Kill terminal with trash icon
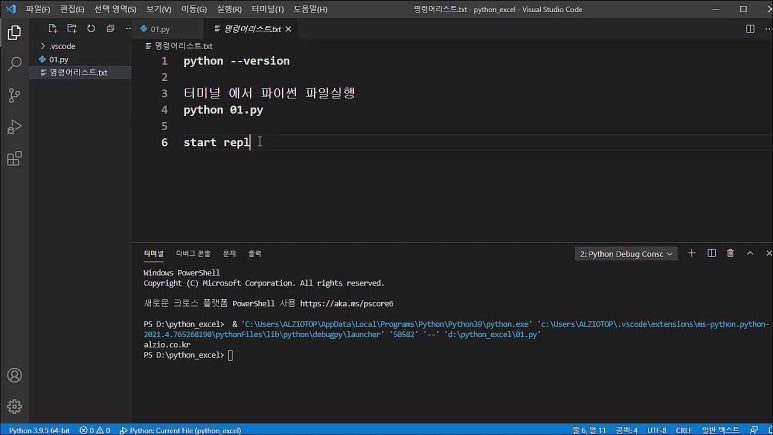773x435 pixels. 730,253
